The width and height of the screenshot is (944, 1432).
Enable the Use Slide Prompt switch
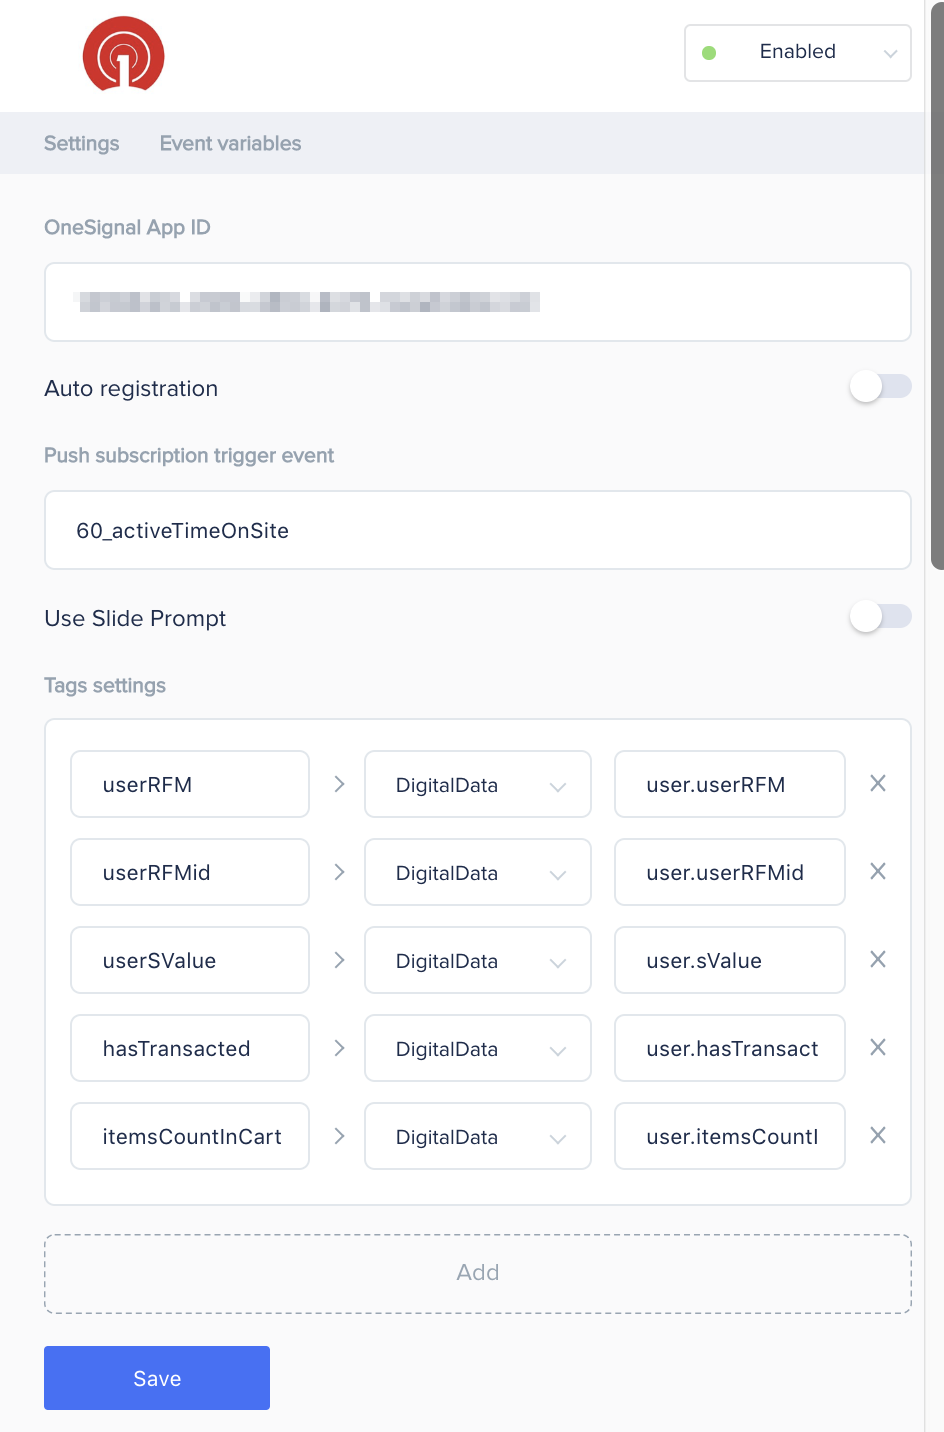(x=880, y=617)
